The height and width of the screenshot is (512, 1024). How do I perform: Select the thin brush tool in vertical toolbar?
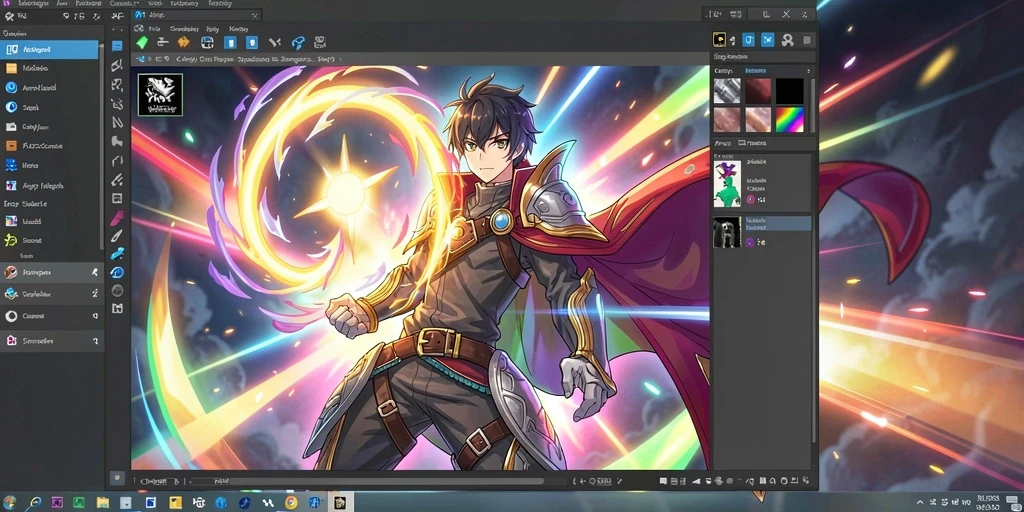[x=117, y=236]
